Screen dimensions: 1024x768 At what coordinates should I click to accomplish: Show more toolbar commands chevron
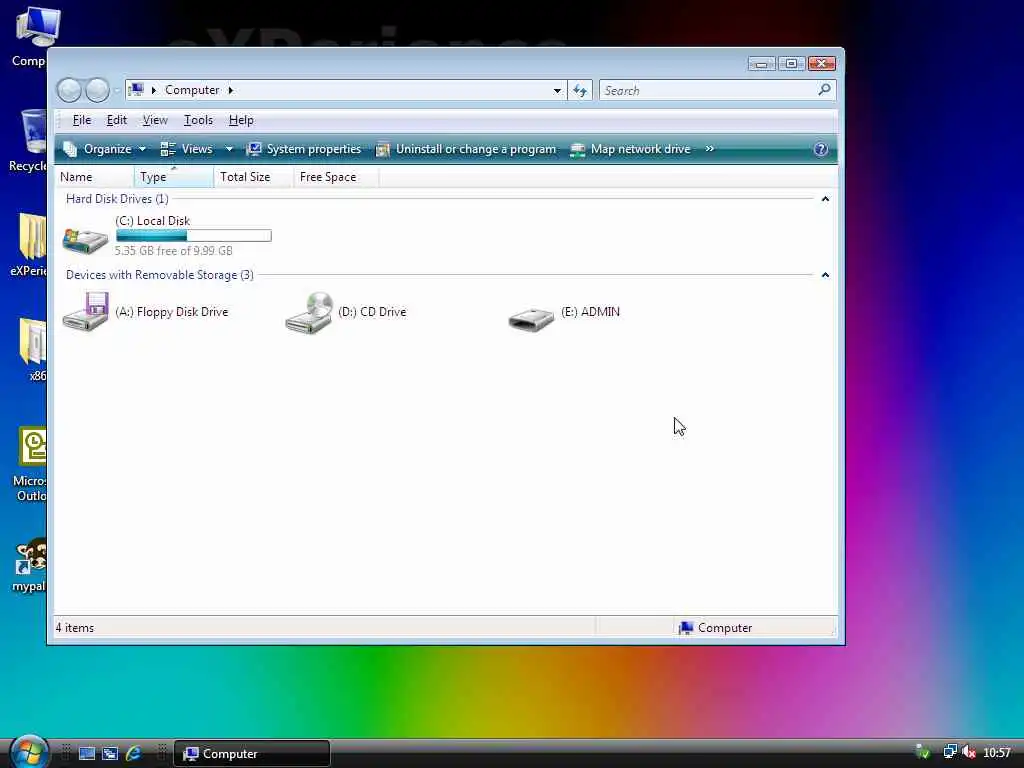[709, 149]
